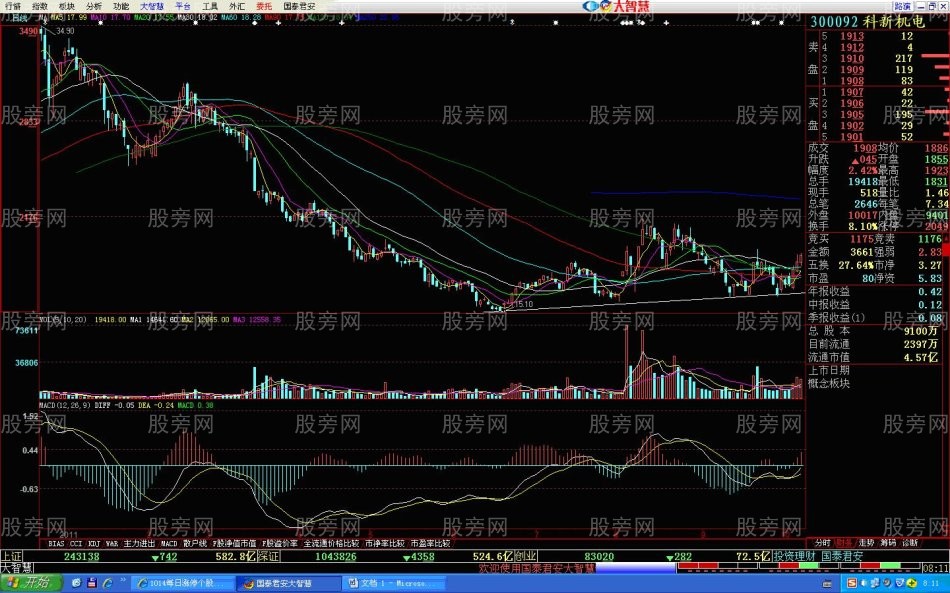Click the 总股本 value 9100万
This screenshot has height=593, width=950.
point(920,331)
